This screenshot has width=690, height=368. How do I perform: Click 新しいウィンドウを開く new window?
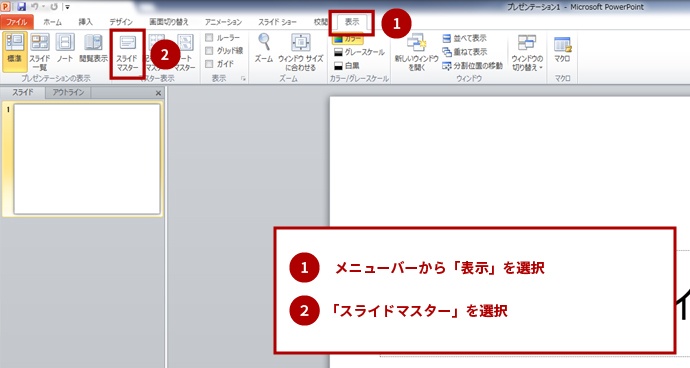pyautogui.click(x=416, y=52)
